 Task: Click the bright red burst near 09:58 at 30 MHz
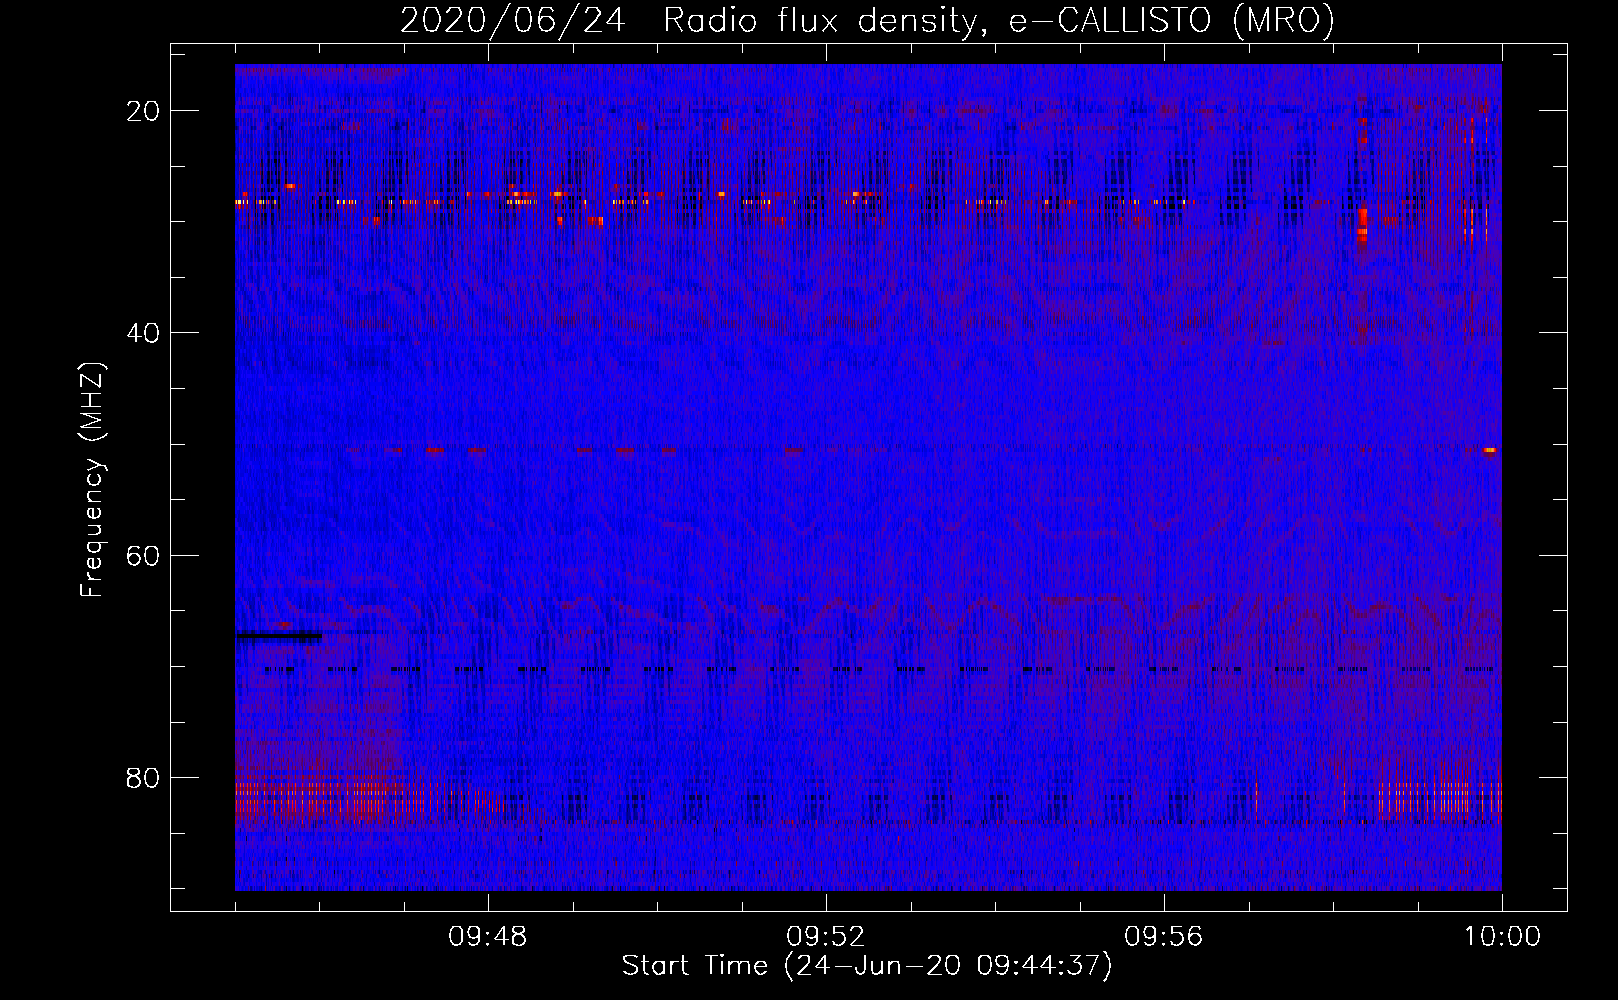click(x=1362, y=225)
